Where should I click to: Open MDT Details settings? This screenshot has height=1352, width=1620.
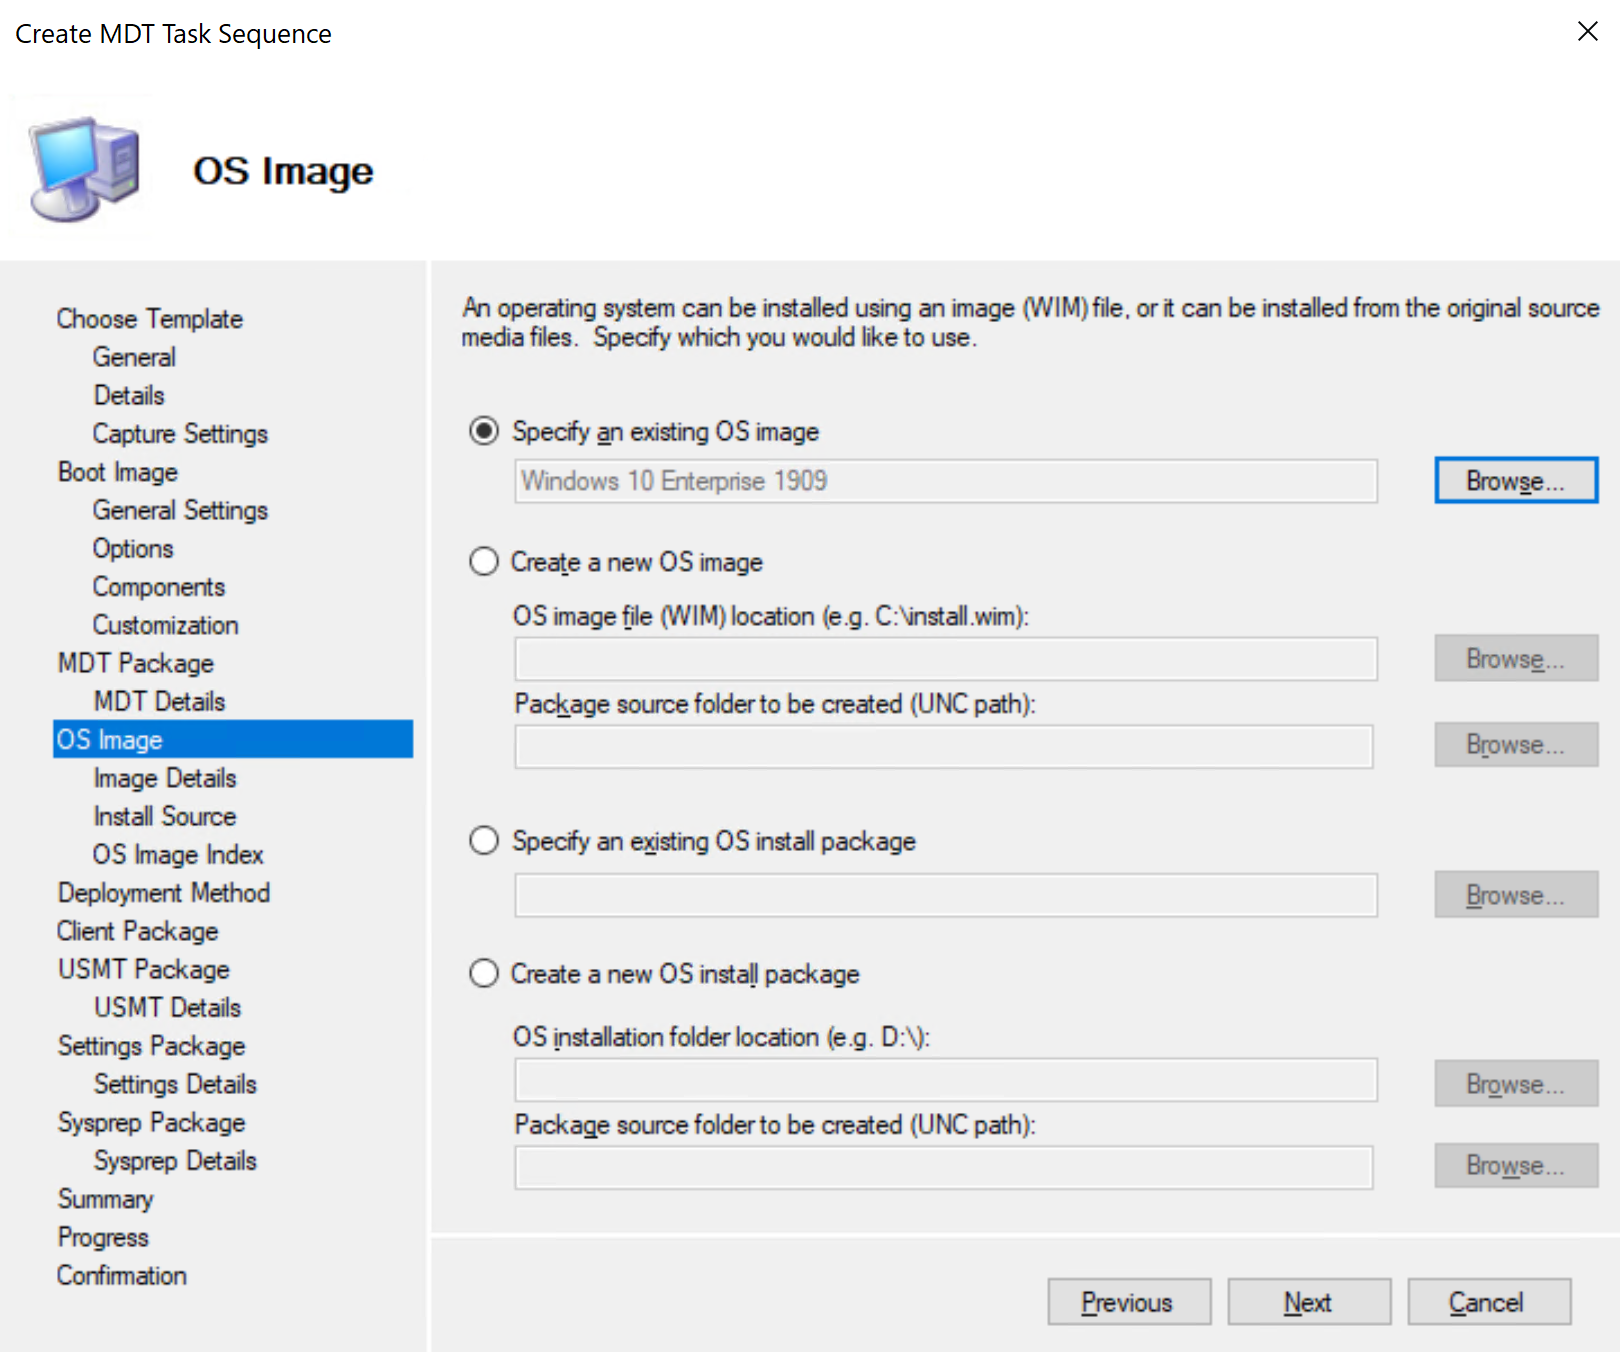[158, 701]
